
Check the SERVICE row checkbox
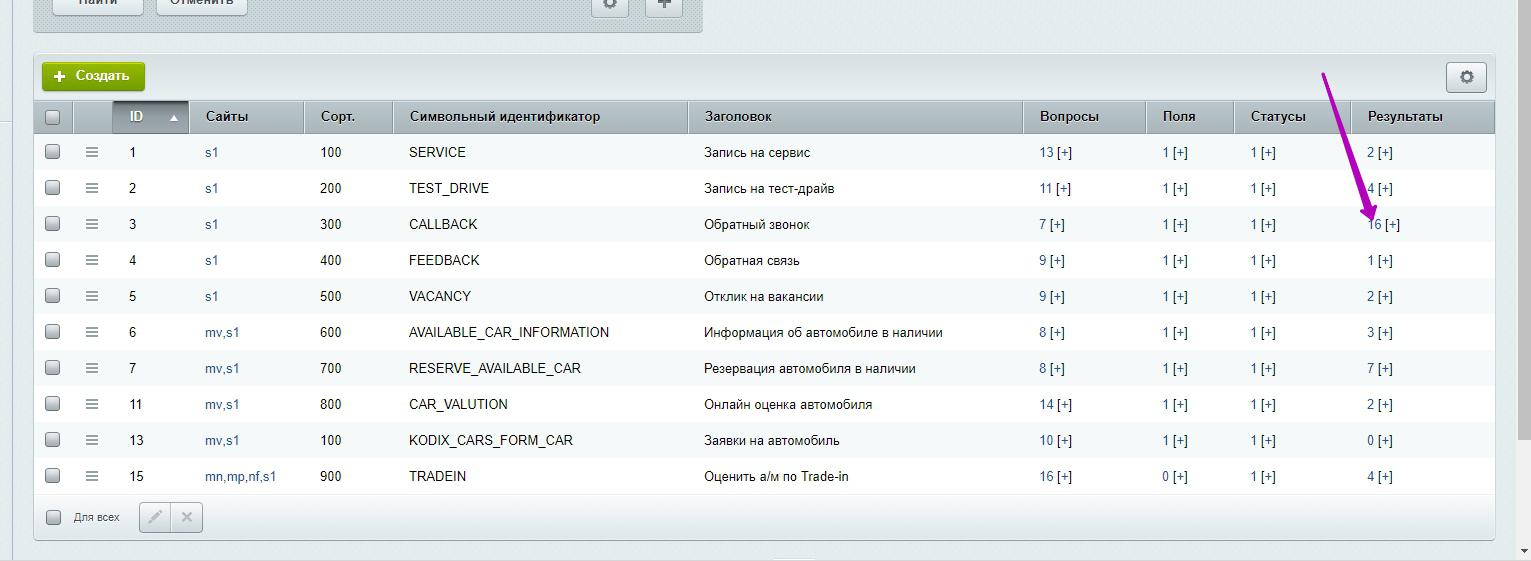[x=53, y=152]
